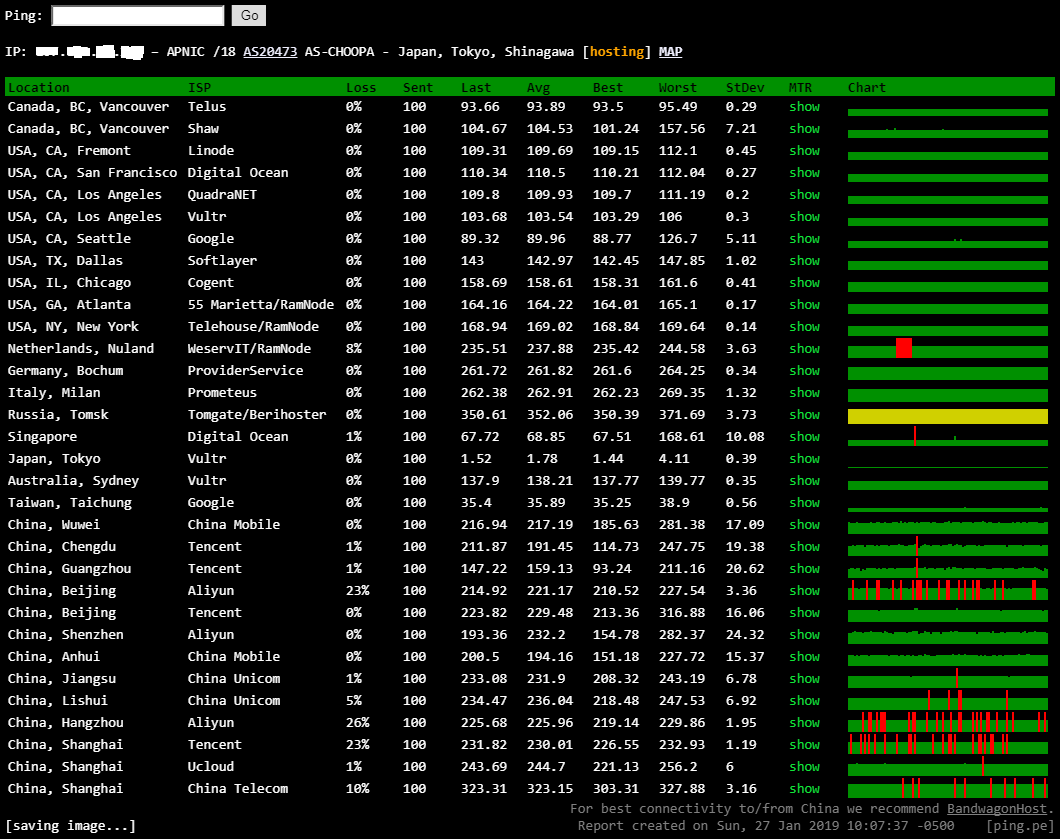Show MTR for Chengdu Tencent row
The width and height of the screenshot is (1060, 839).
pyautogui.click(x=804, y=546)
